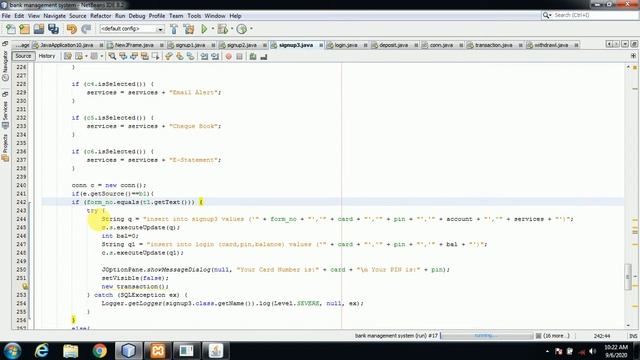
Task: Open the Tools menu
Action: click(194, 16)
